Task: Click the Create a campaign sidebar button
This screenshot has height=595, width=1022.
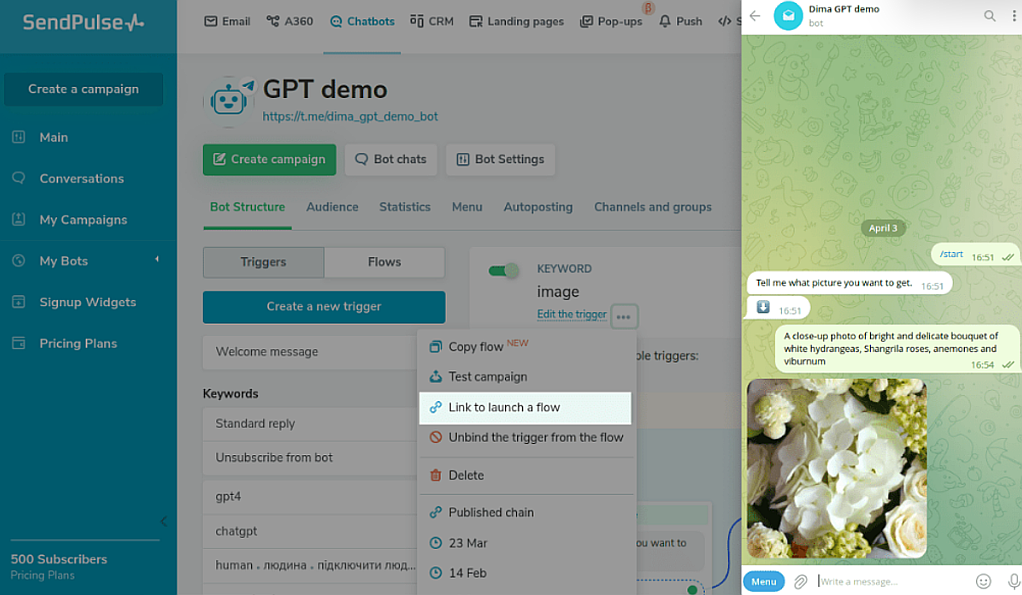Action: [83, 89]
